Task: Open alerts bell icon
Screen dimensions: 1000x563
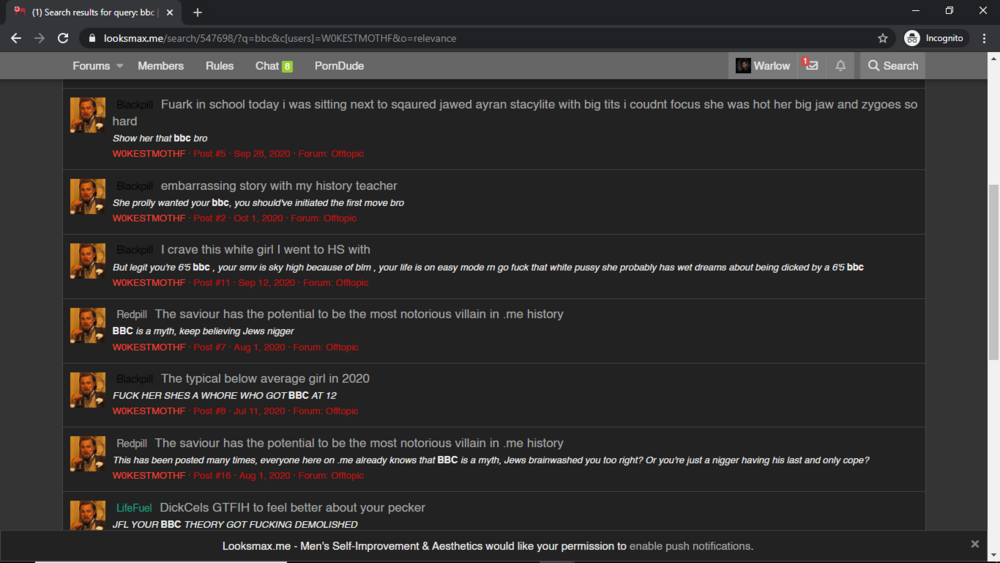Action: 841,66
